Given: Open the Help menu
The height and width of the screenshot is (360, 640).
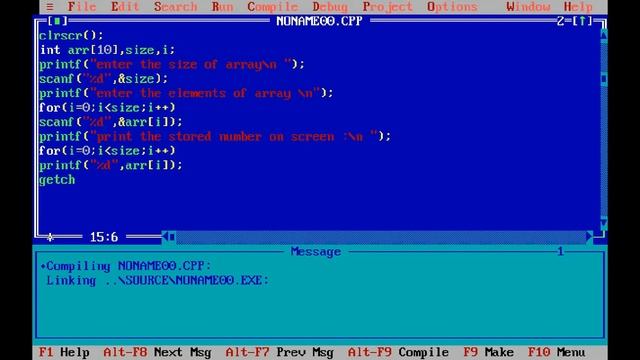Looking at the screenshot, I should point(578,7).
